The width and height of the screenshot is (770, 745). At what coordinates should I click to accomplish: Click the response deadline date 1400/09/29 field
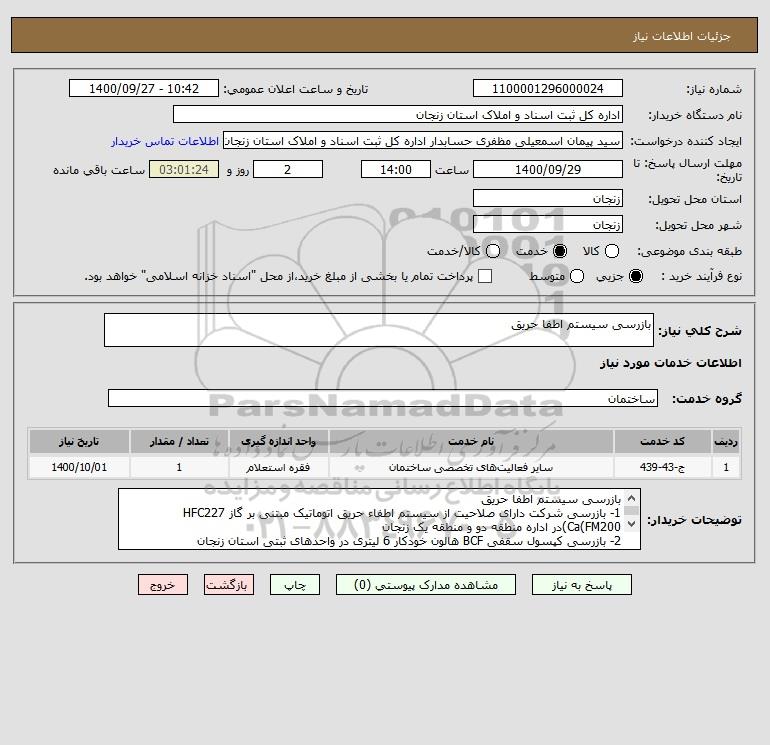tap(548, 169)
